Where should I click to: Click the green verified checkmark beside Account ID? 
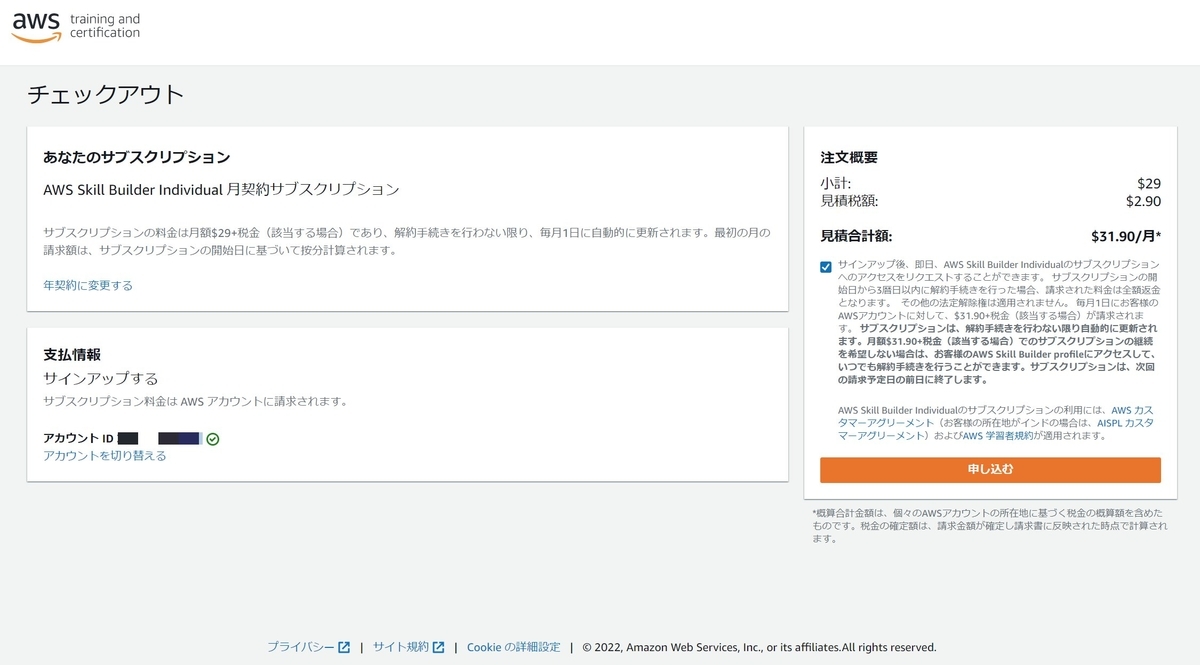pos(213,439)
